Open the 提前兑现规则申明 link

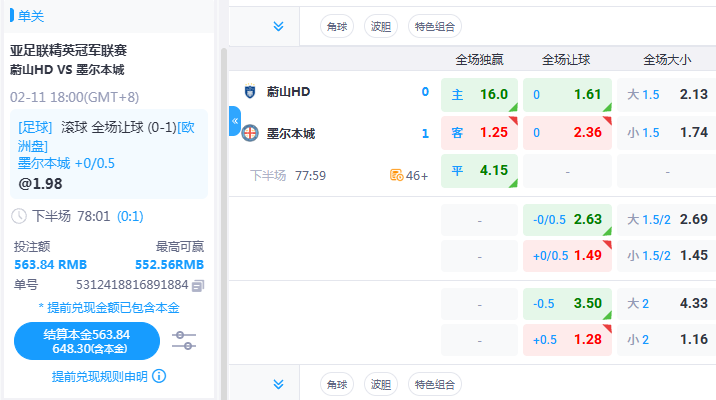tap(99, 377)
